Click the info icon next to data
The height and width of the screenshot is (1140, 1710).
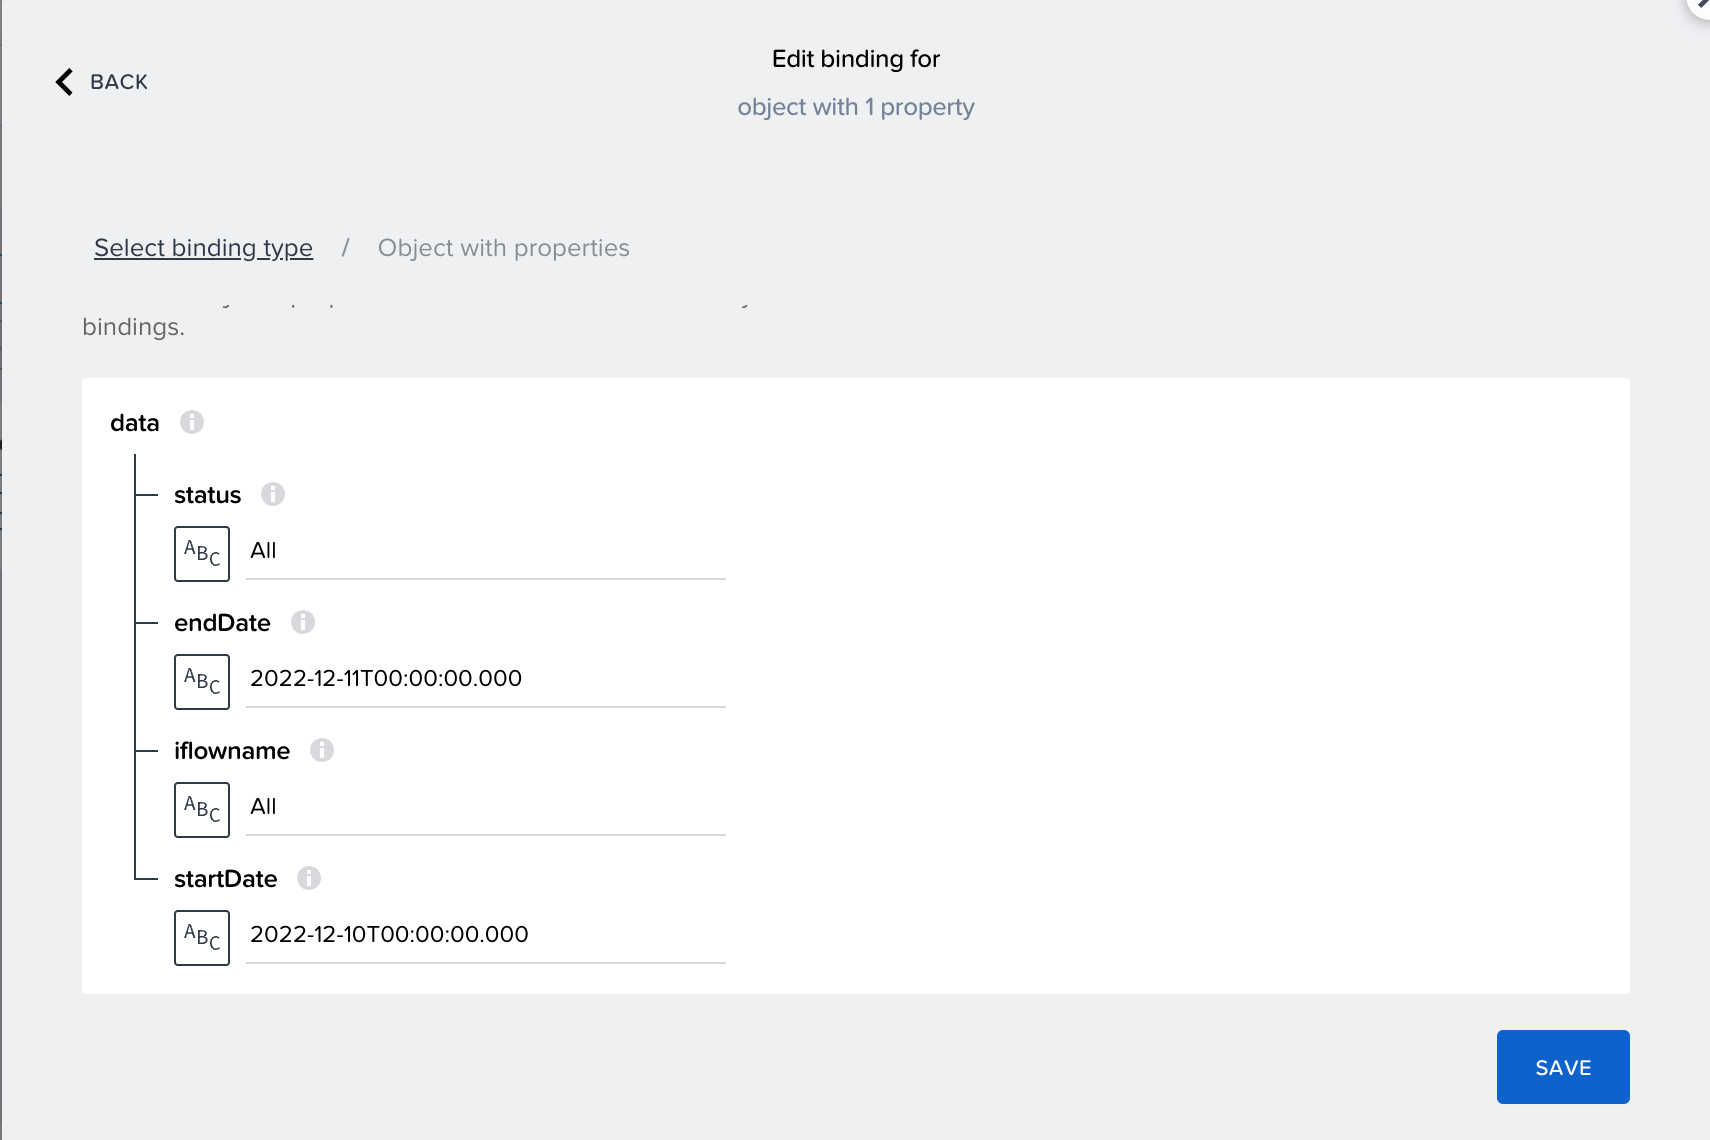click(x=192, y=422)
